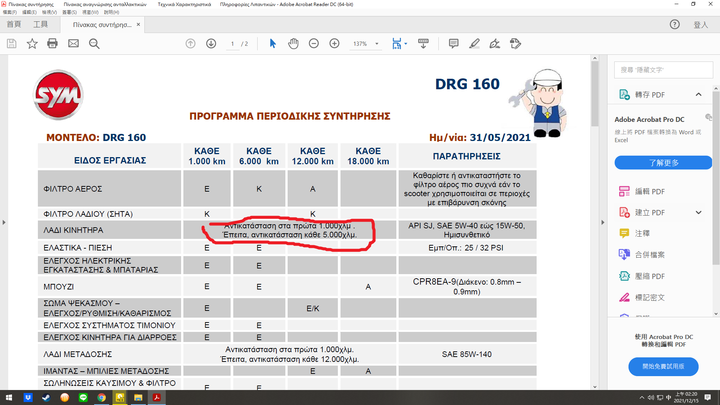The height and width of the screenshot is (405, 720).
Task: Open 合併檔案 combine files tool
Action: coord(650,254)
